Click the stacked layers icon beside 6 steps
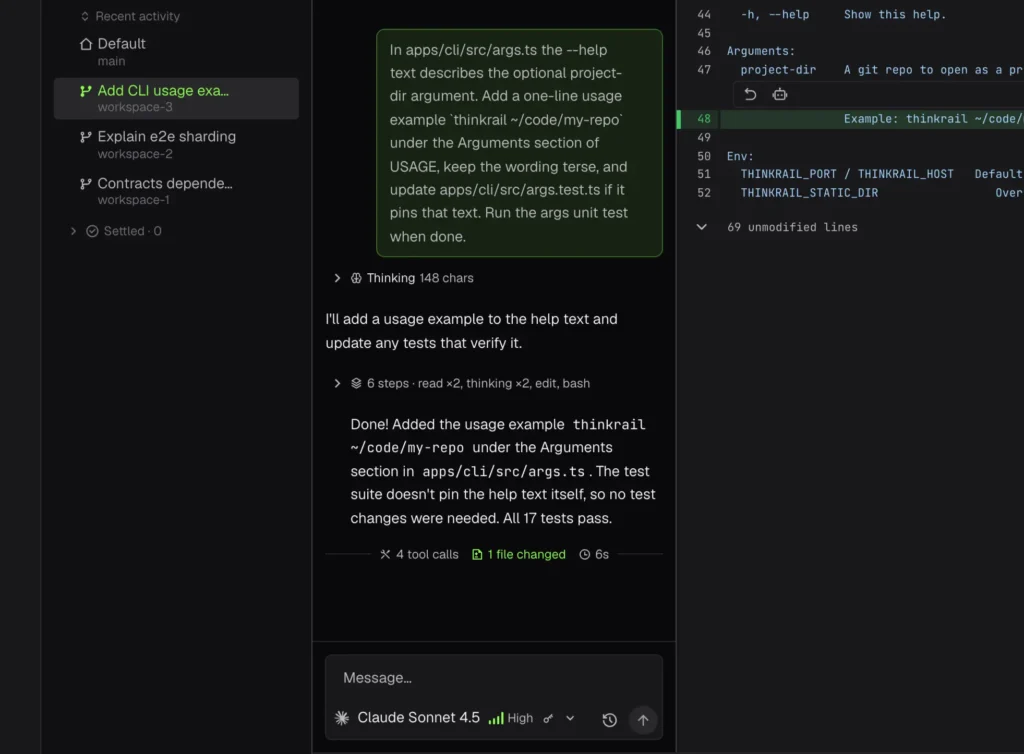Viewport: 1024px width, 754px height. [x=356, y=383]
